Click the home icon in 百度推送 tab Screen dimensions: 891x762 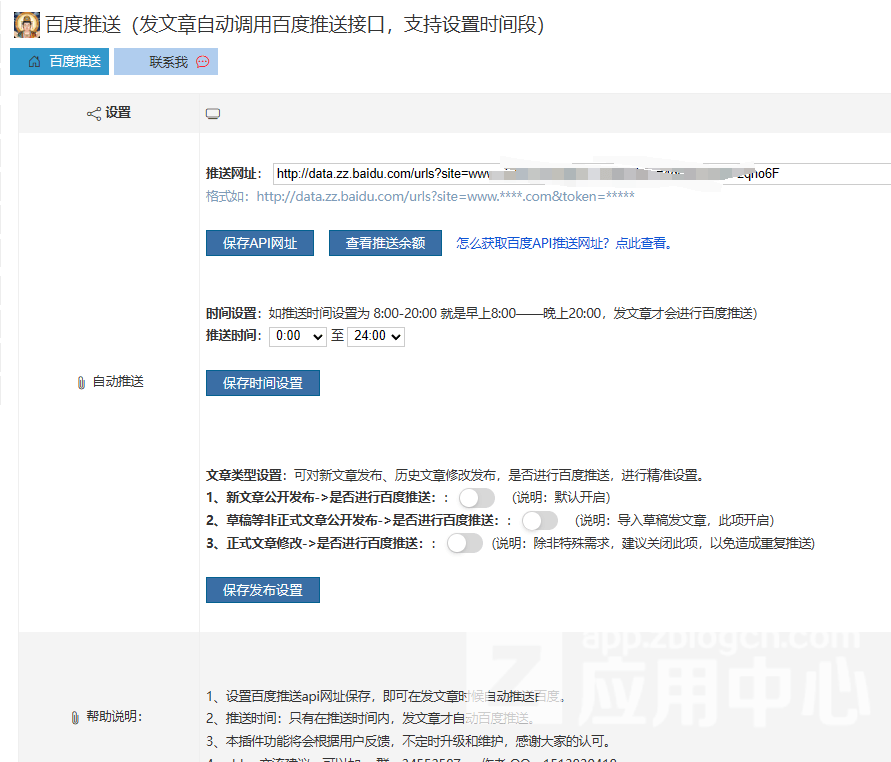[x=35, y=61]
